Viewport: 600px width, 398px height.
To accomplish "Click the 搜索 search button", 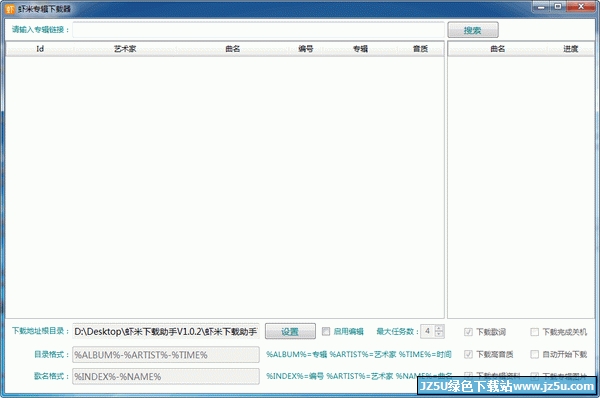I will point(473,30).
